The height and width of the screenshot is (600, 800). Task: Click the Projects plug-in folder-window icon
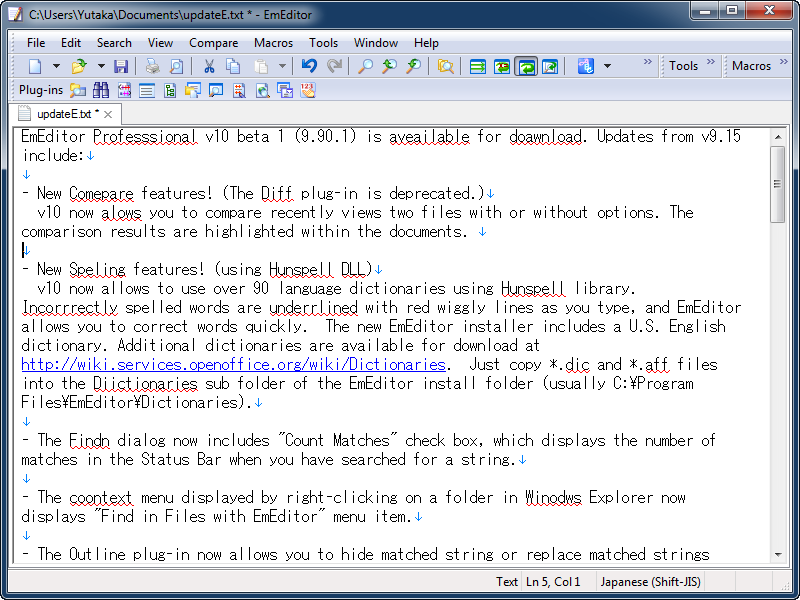pos(193,90)
